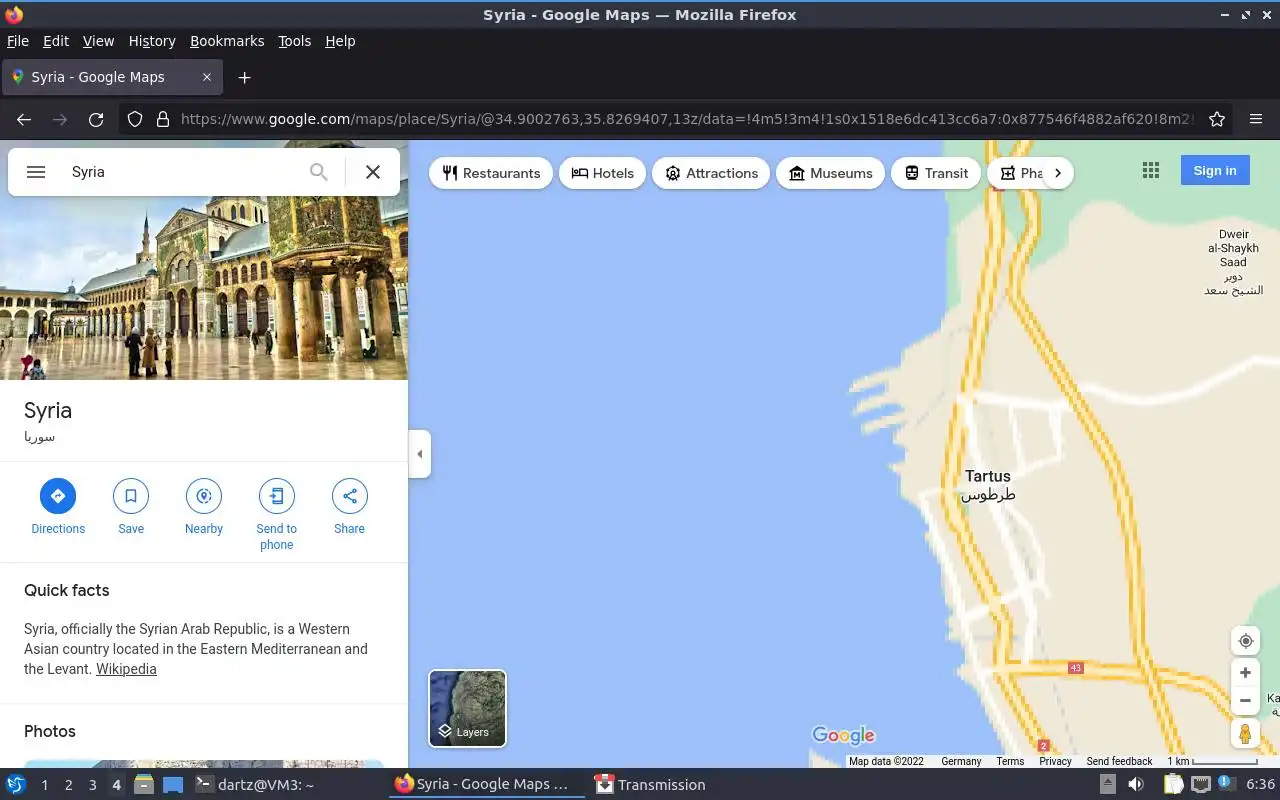The height and width of the screenshot is (800, 1280).
Task: Open the Wikipedia link in Quick facts
Action: [x=126, y=669]
